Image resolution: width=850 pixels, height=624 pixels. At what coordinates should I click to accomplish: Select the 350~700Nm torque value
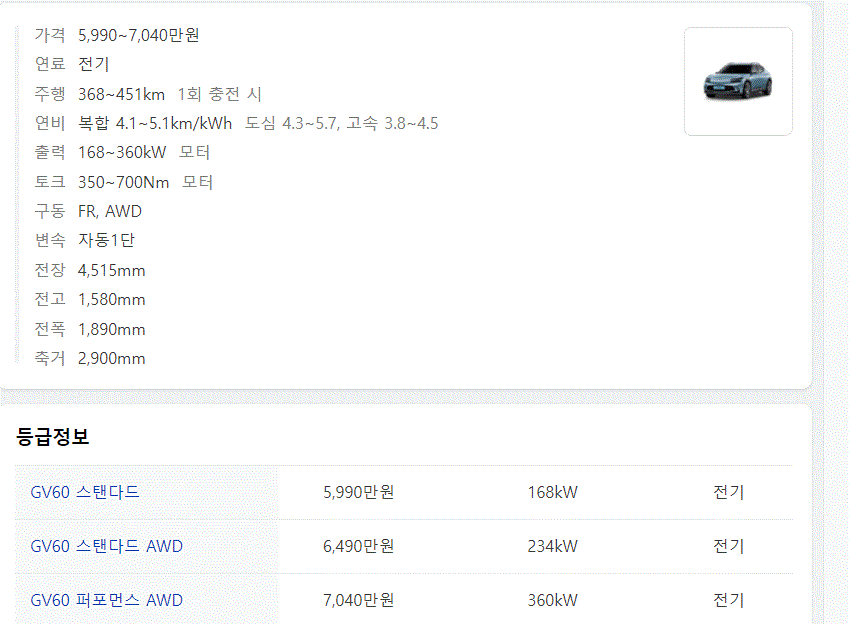124,182
